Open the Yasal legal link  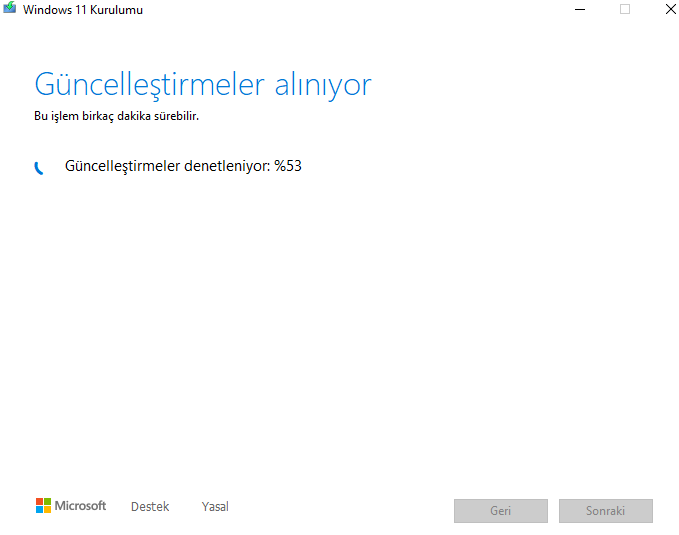tap(215, 506)
